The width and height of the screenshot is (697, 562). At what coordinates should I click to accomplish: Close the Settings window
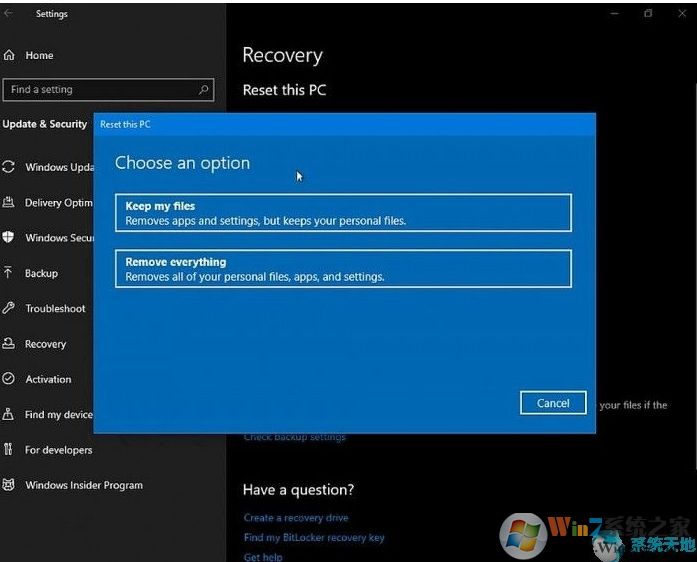tap(682, 14)
